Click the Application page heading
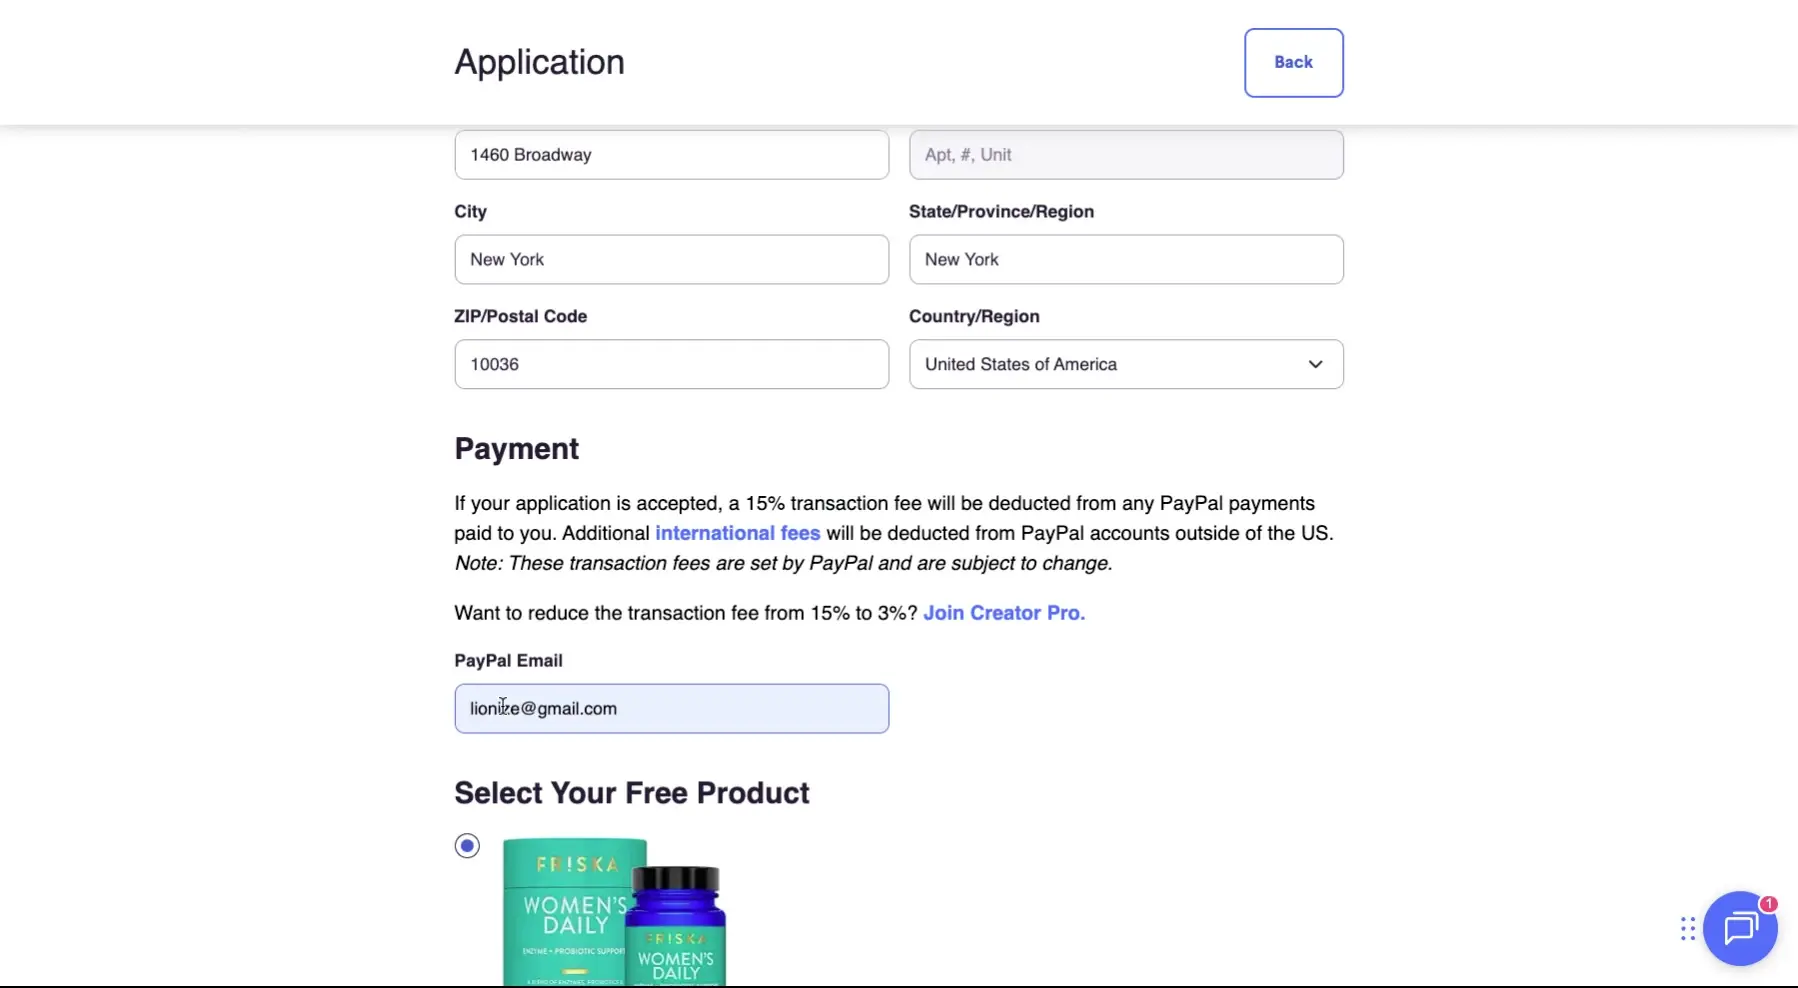This screenshot has height=988, width=1798. click(x=539, y=61)
